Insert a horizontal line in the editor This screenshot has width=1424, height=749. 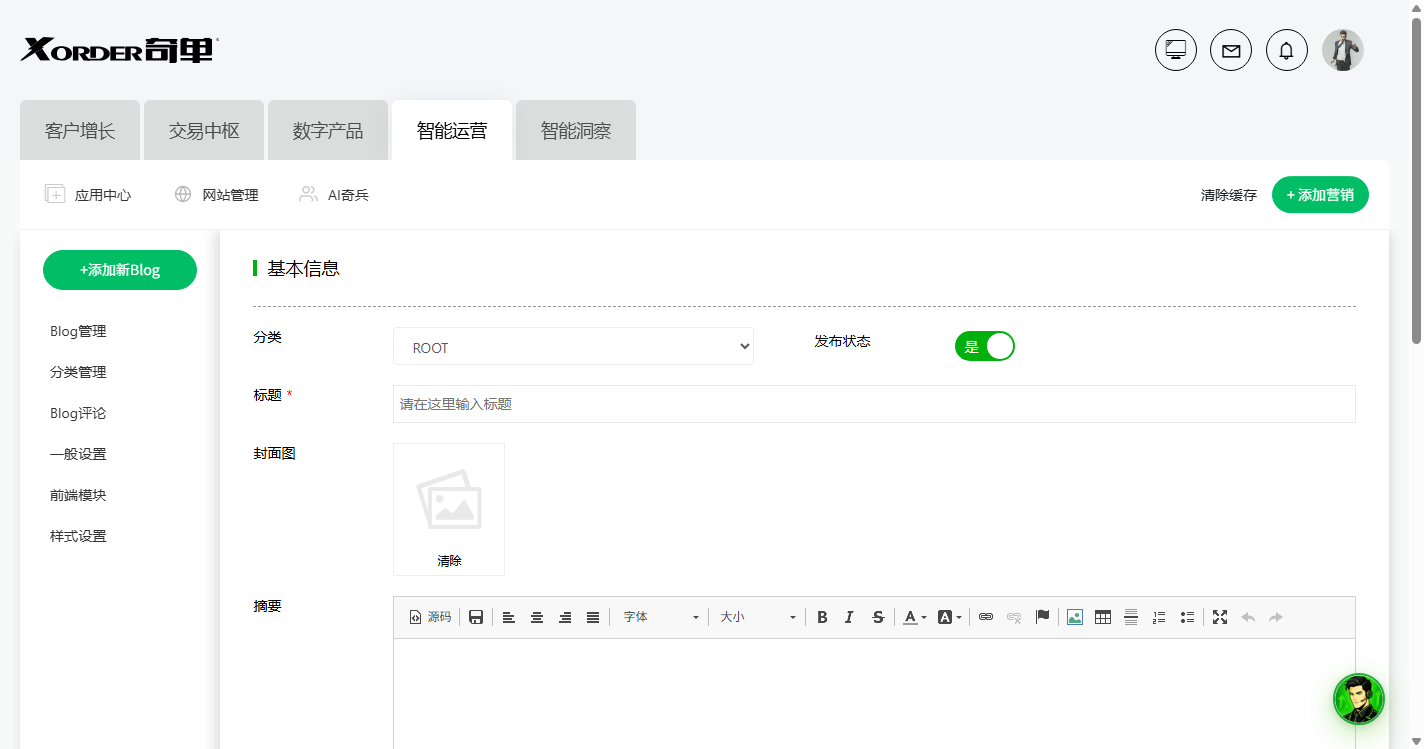click(1131, 617)
